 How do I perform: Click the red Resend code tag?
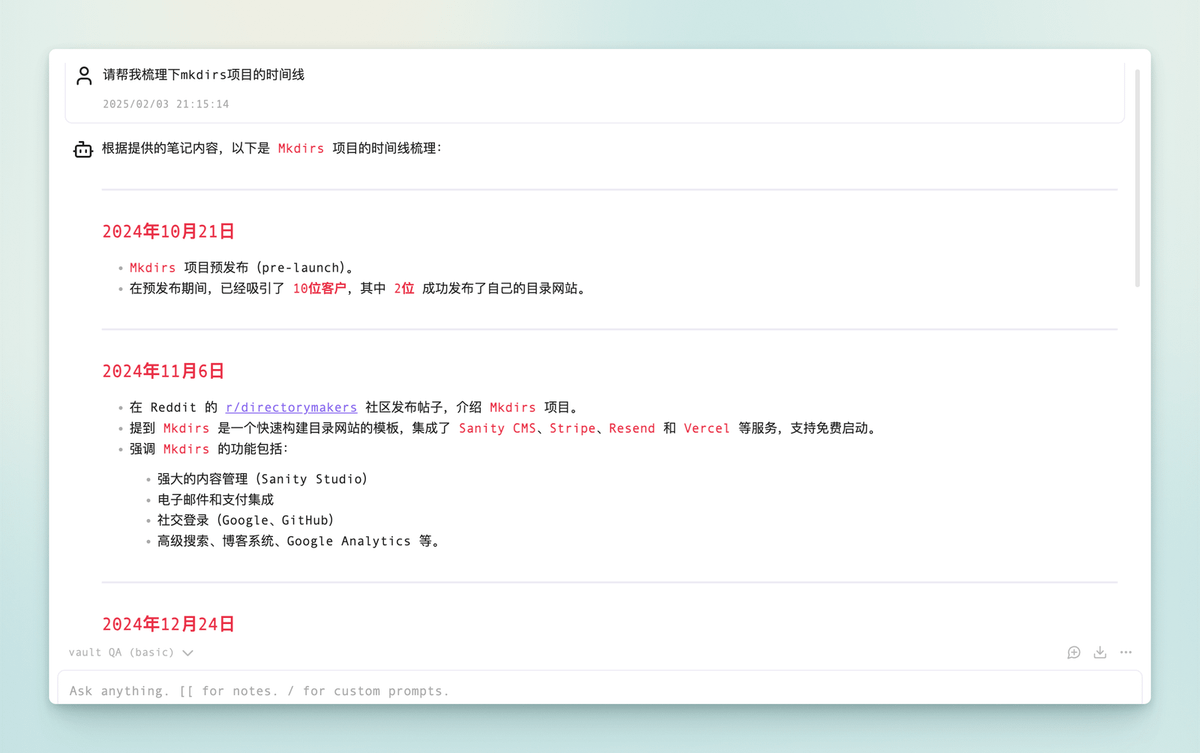(632, 428)
